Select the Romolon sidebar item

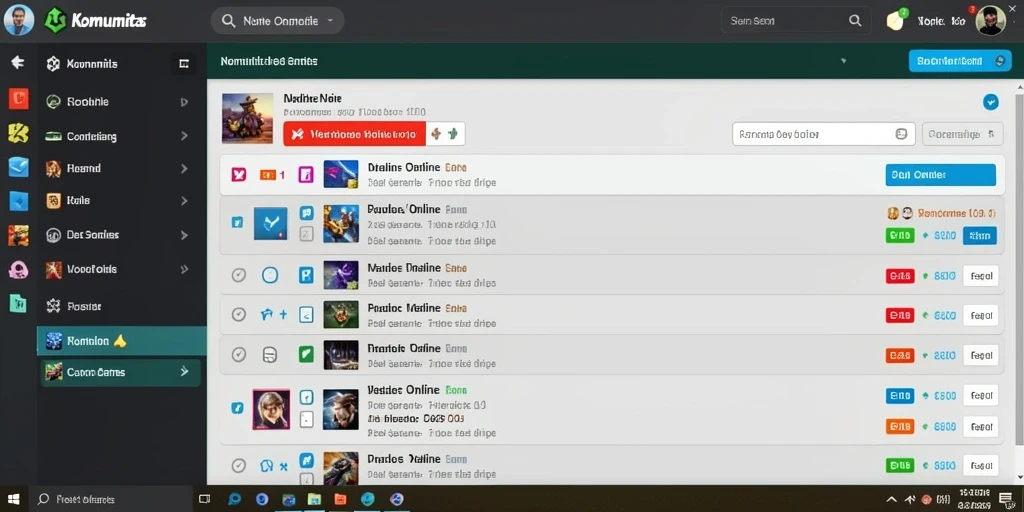click(x=121, y=341)
